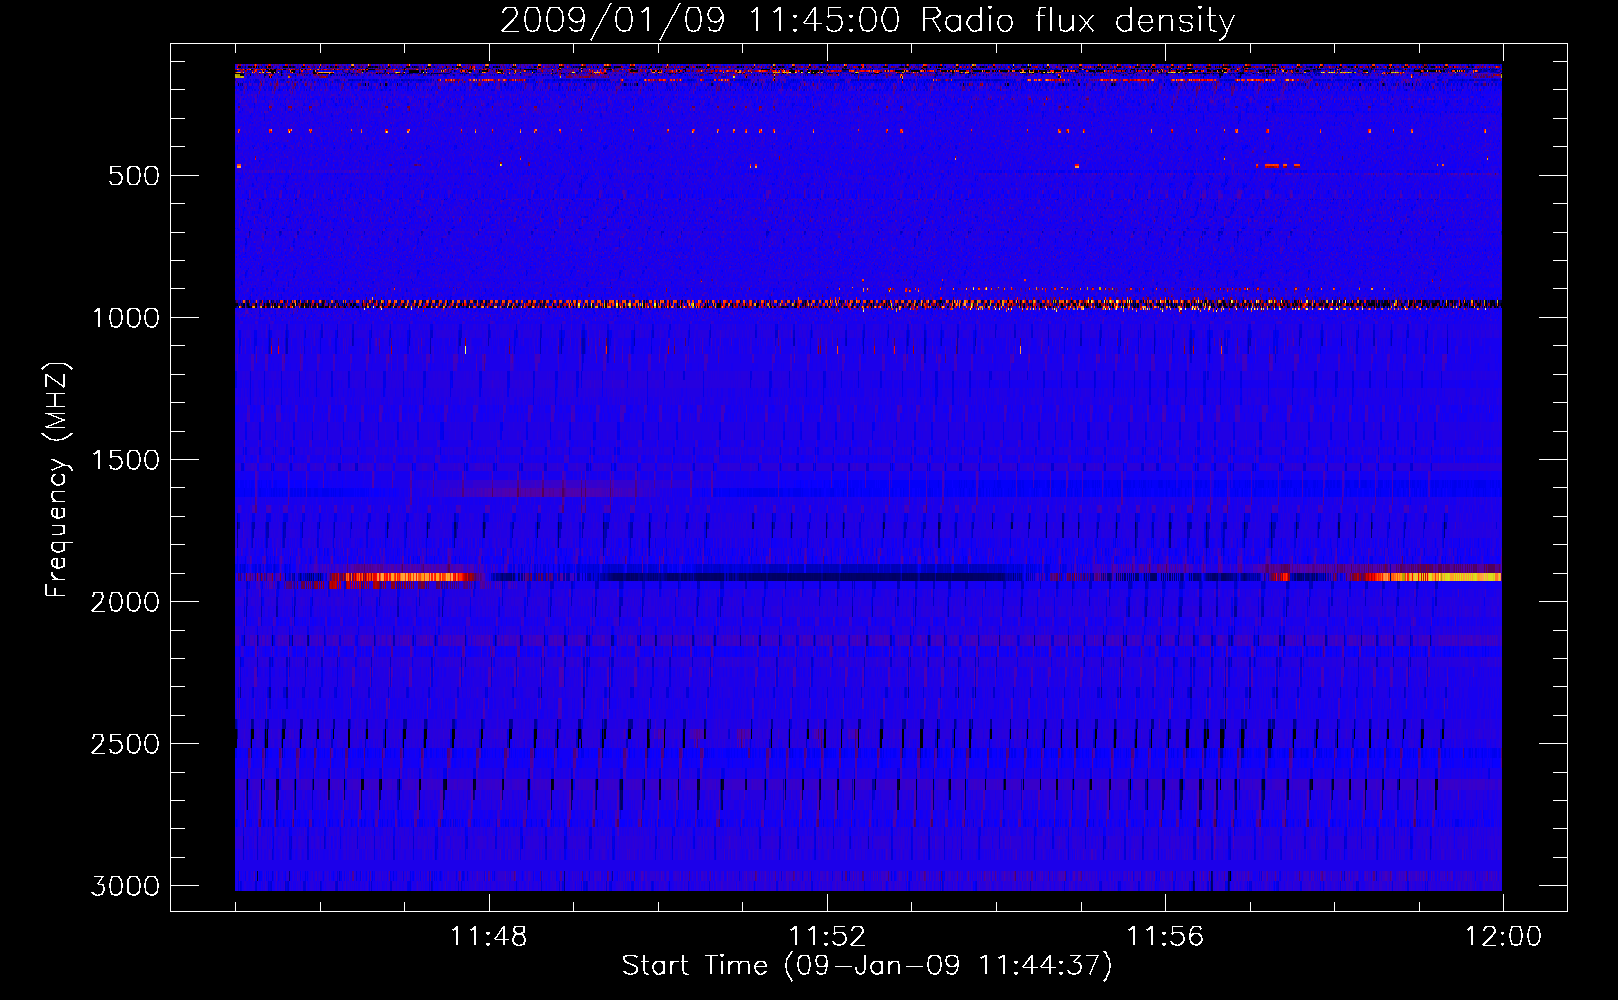
Task: Click the 500 frequency tick label
Action: 134,176
